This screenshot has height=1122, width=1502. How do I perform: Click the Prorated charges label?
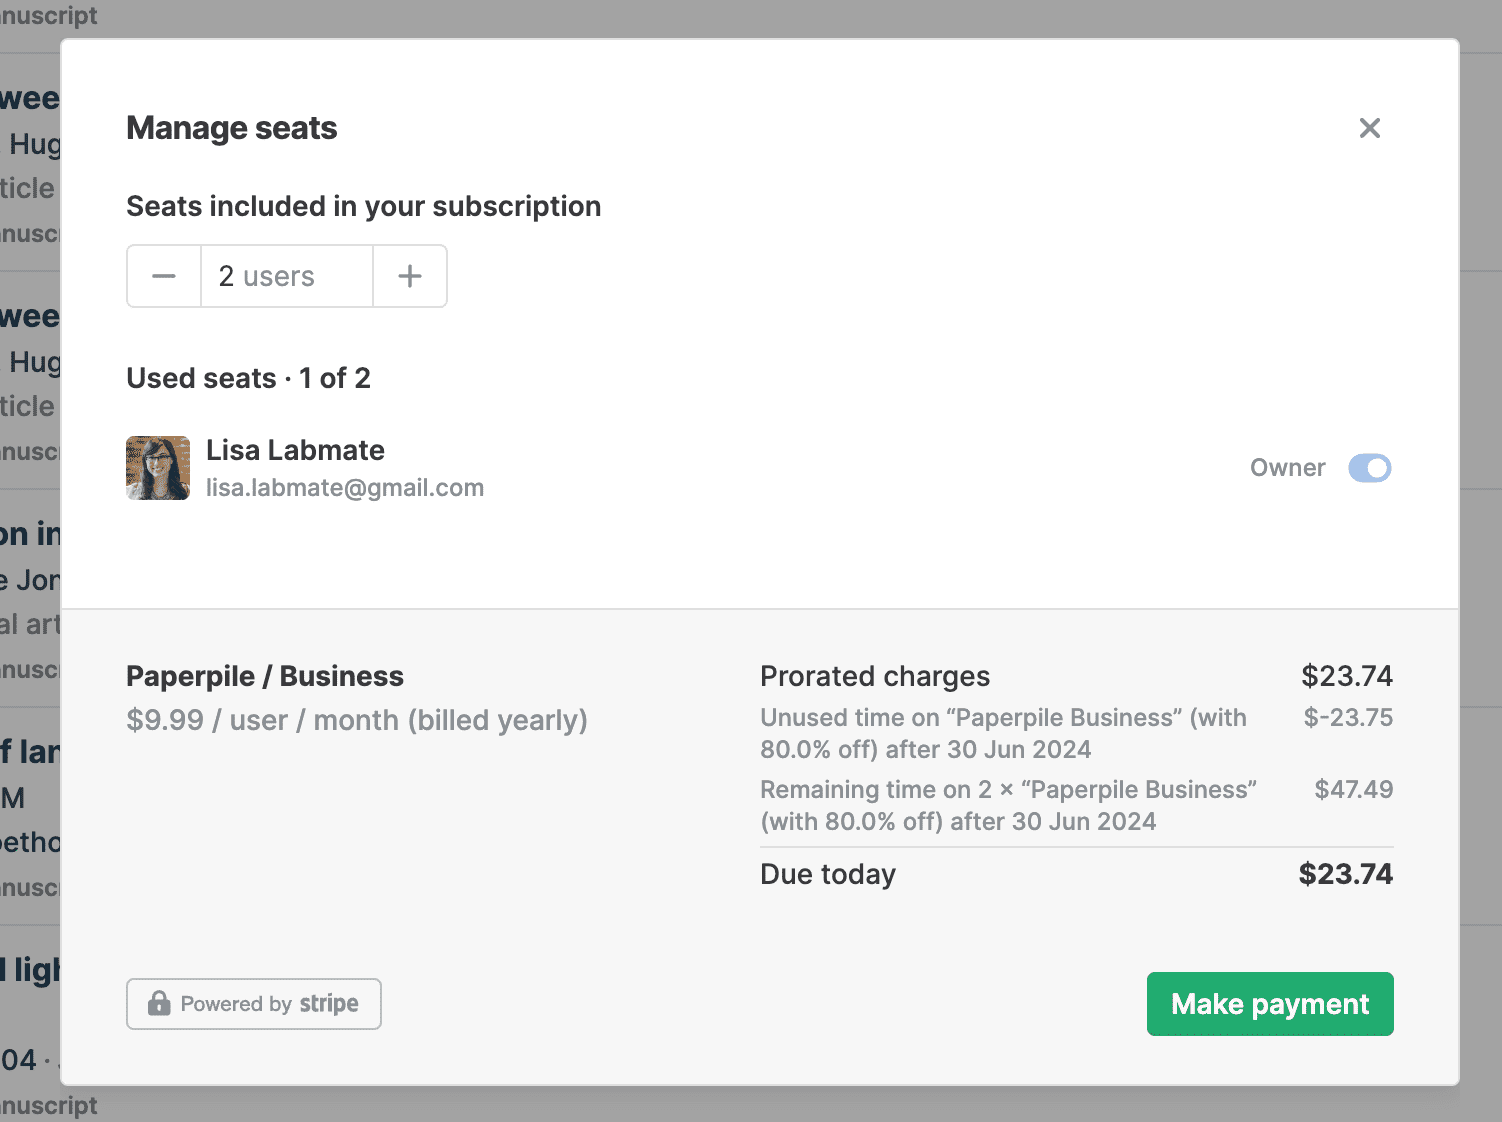tap(875, 676)
